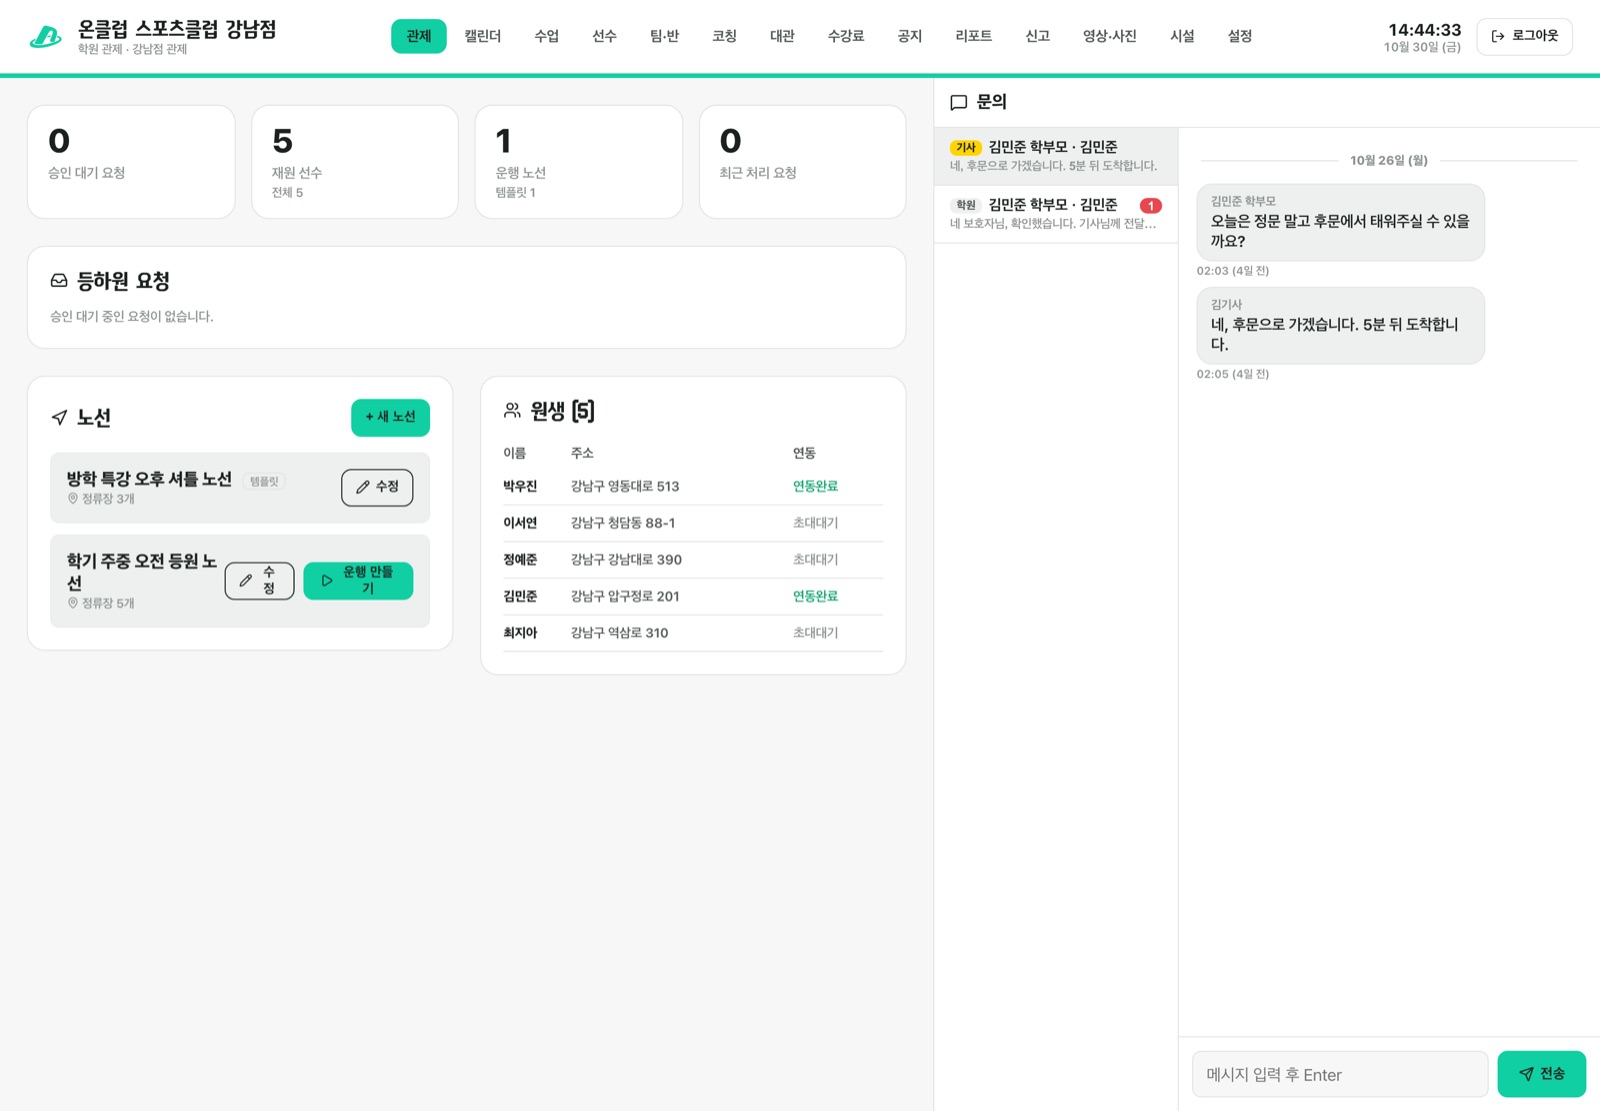Click the green app logo icon
Image resolution: width=1600 pixels, height=1111 pixels.
point(45,37)
